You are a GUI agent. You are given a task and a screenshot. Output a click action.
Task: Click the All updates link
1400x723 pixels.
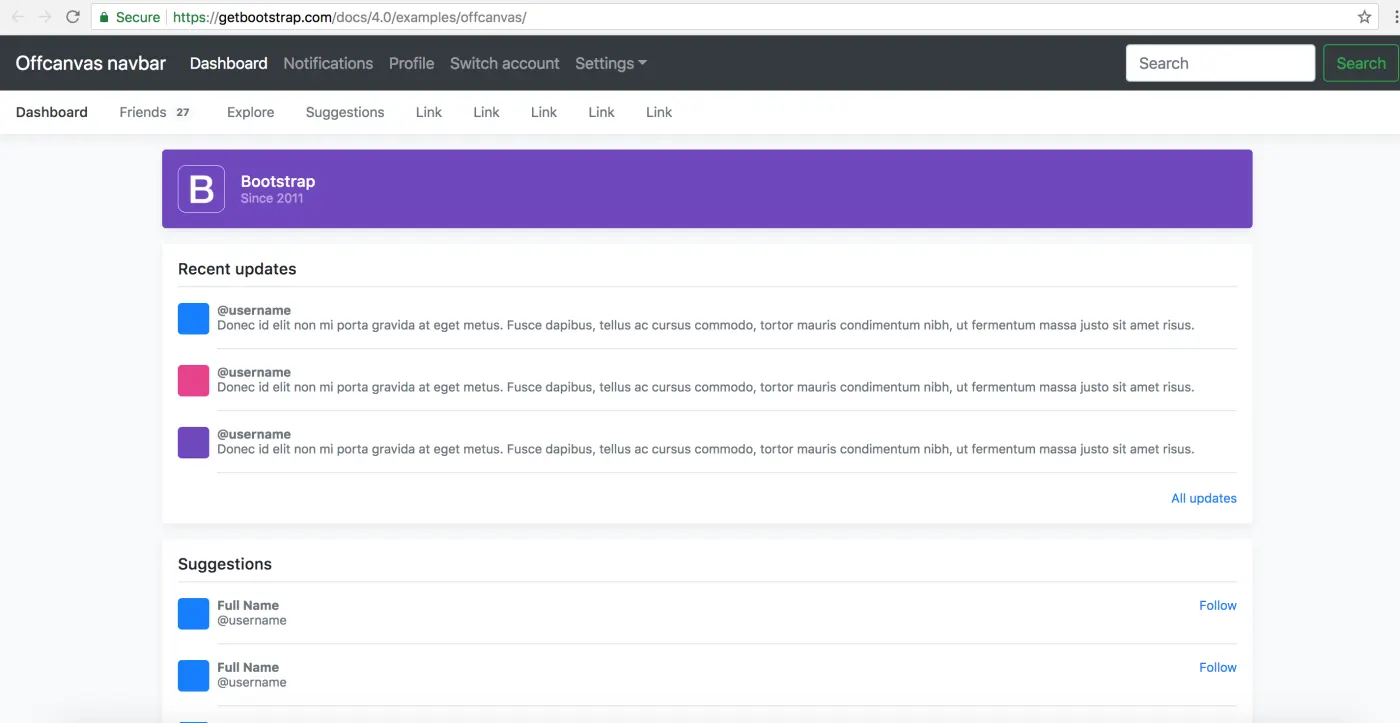pyautogui.click(x=1204, y=498)
